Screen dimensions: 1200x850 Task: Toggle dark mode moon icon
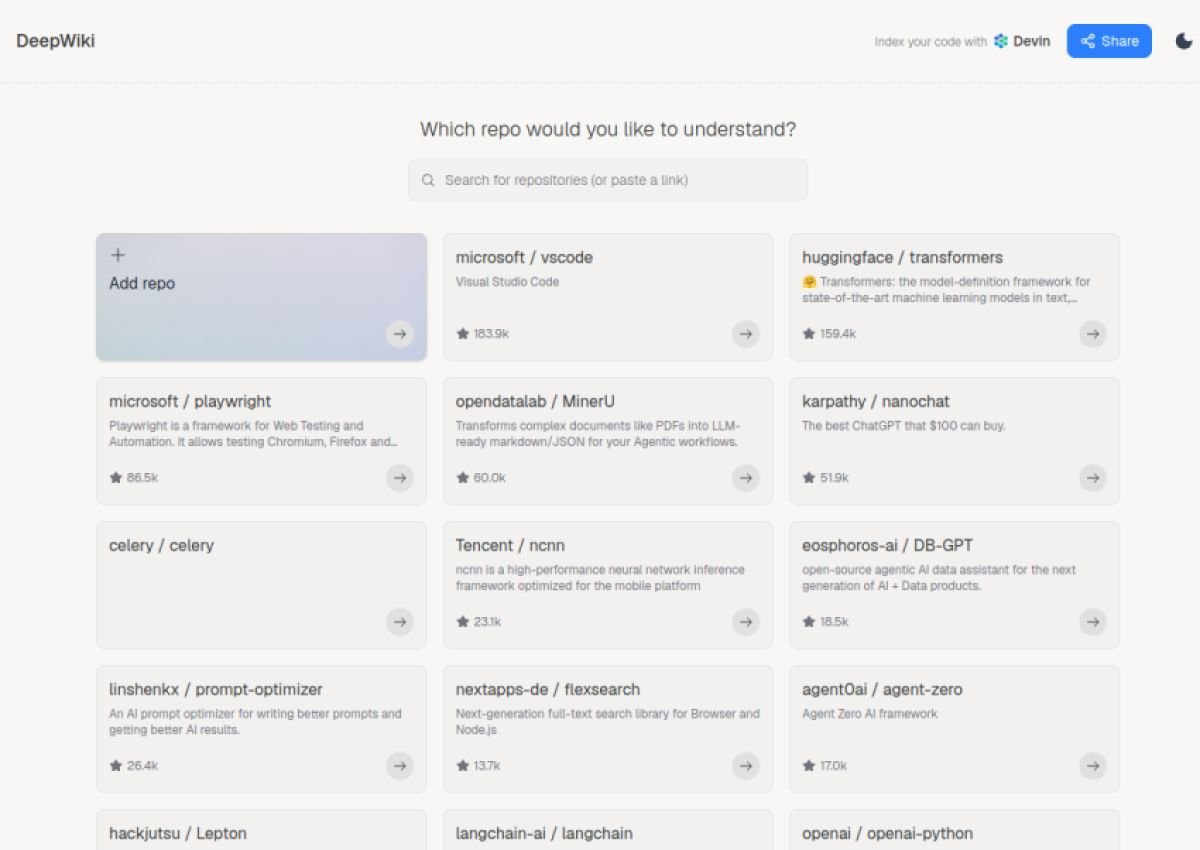[1183, 41]
